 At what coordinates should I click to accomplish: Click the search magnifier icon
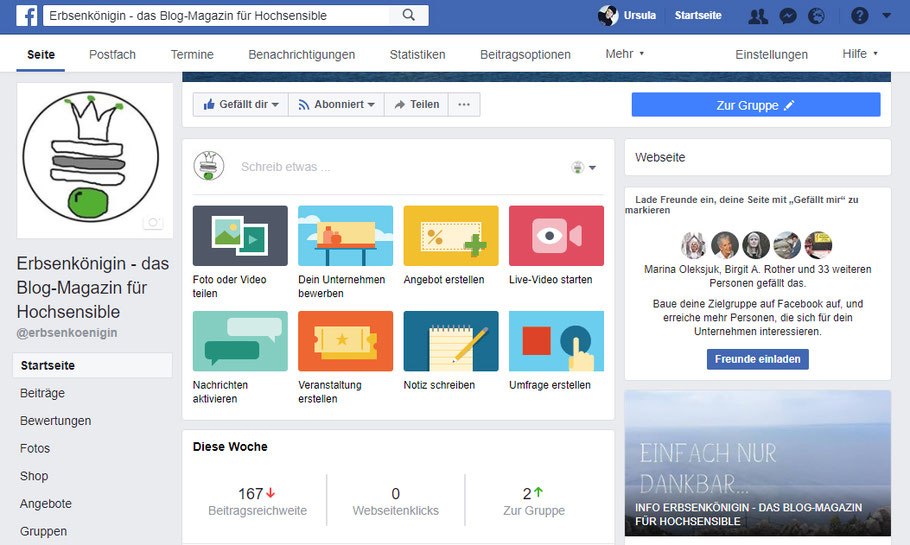[409, 15]
